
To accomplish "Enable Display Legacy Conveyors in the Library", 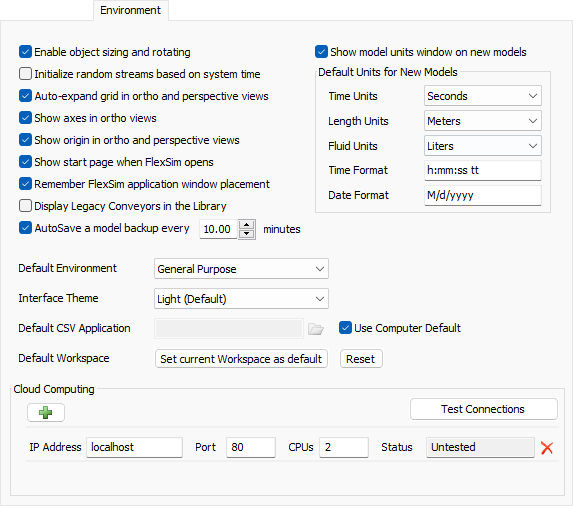I will (x=25, y=206).
